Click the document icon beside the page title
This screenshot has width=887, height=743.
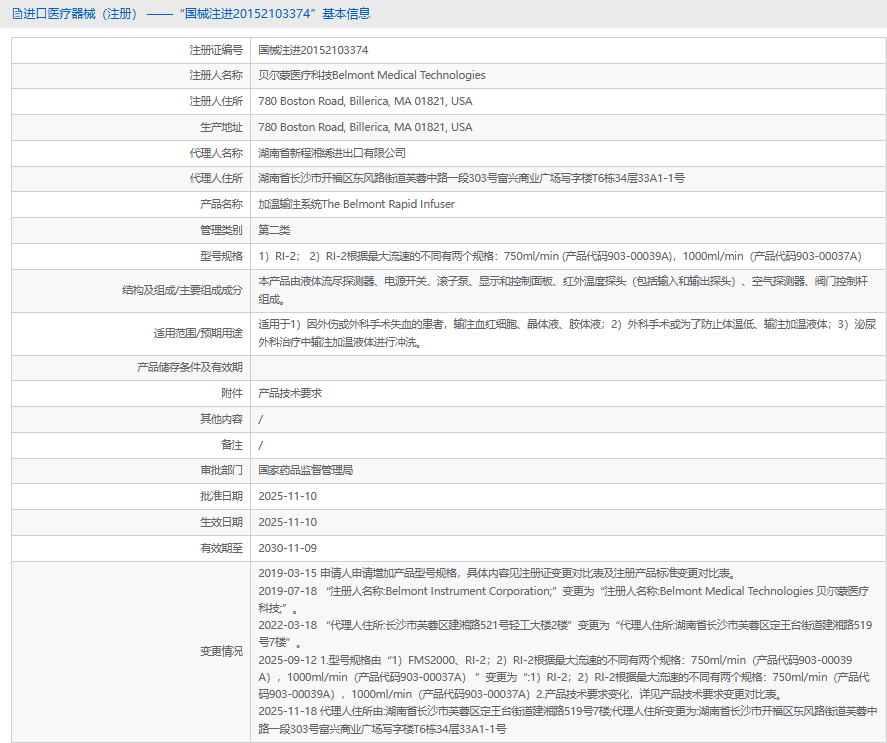click(17, 14)
